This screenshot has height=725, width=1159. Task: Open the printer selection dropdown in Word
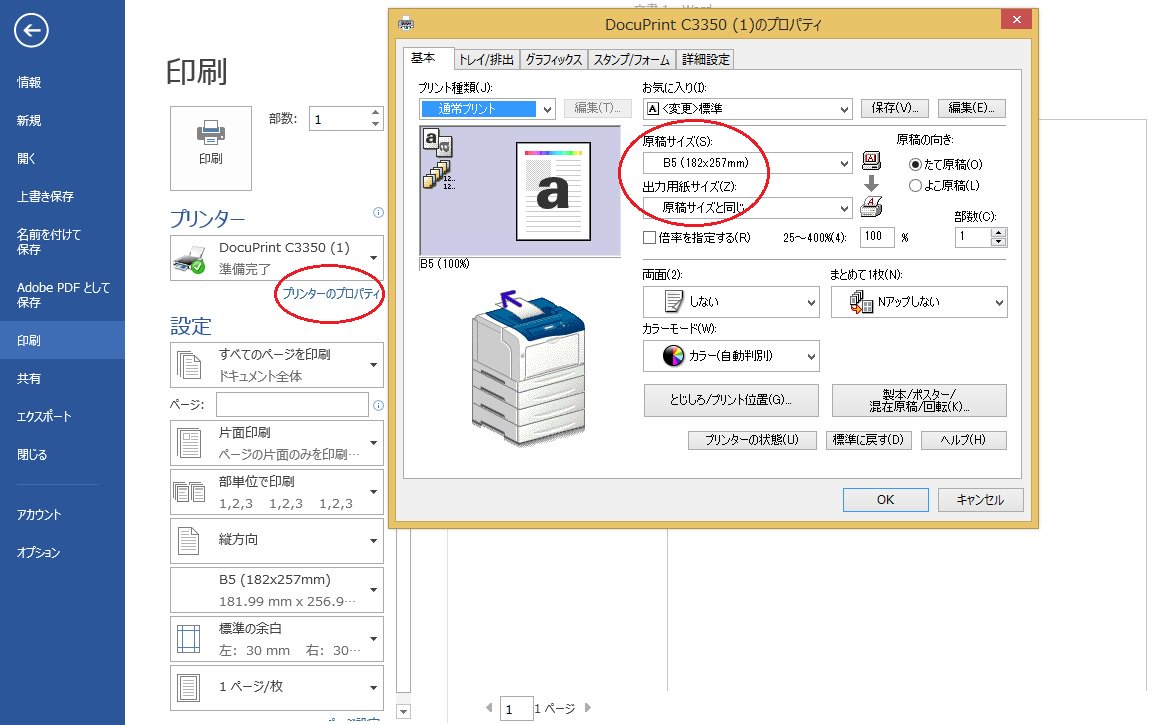pos(277,258)
